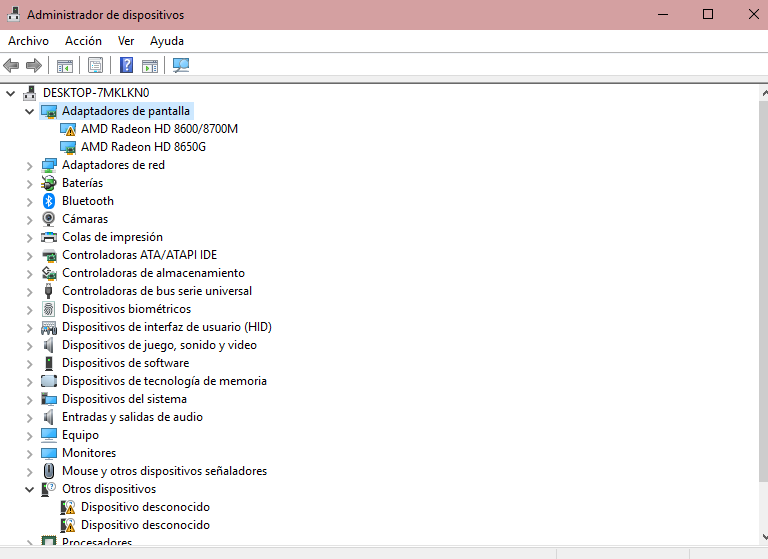Open the Ayuda menu
The image size is (768, 559).
click(167, 41)
